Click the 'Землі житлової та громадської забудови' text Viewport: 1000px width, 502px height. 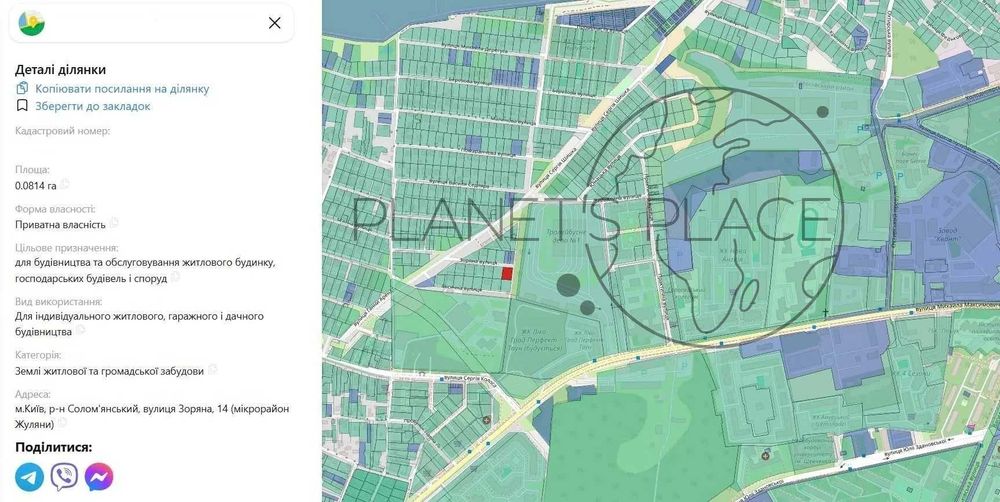coord(110,371)
